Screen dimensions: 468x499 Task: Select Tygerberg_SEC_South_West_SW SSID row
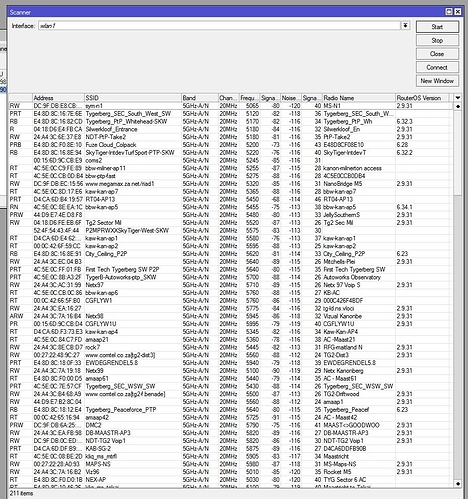(128, 114)
